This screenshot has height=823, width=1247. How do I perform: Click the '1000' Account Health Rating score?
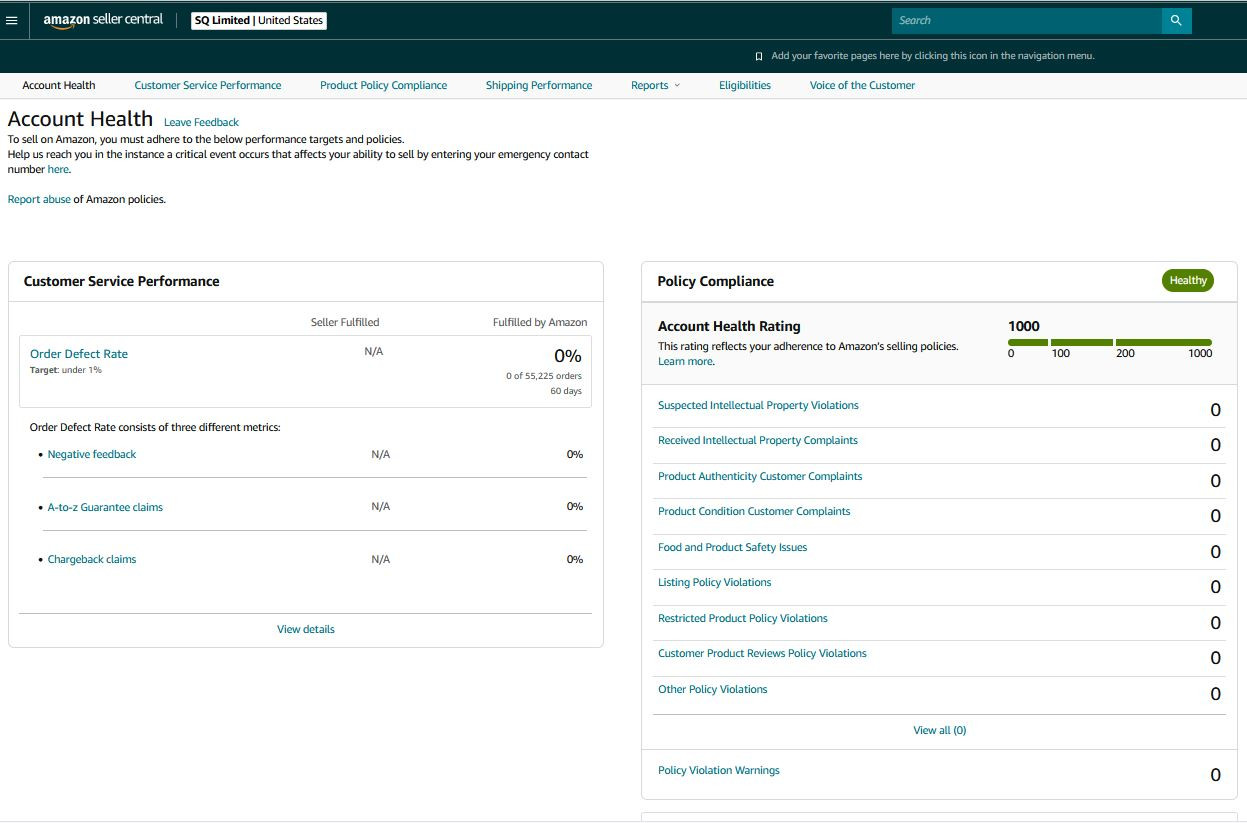pos(1024,326)
